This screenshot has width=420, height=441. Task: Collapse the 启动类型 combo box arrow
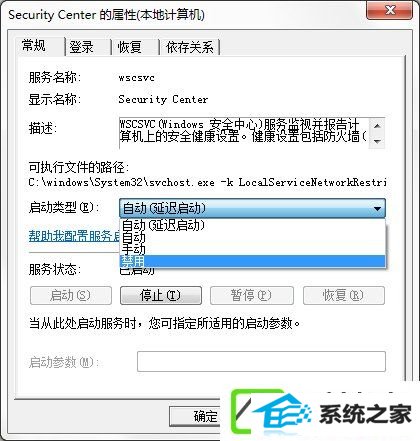[x=377, y=209]
